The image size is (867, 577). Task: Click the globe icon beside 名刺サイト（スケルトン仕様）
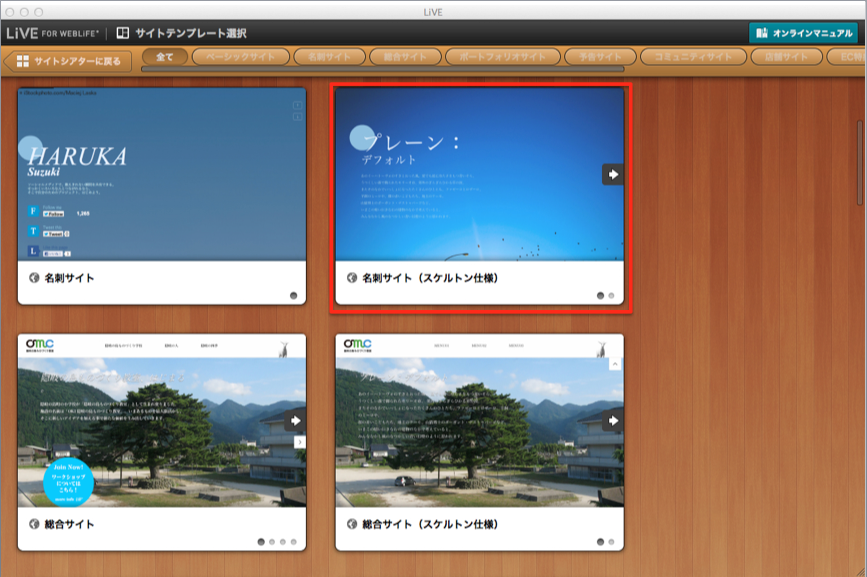(x=352, y=278)
